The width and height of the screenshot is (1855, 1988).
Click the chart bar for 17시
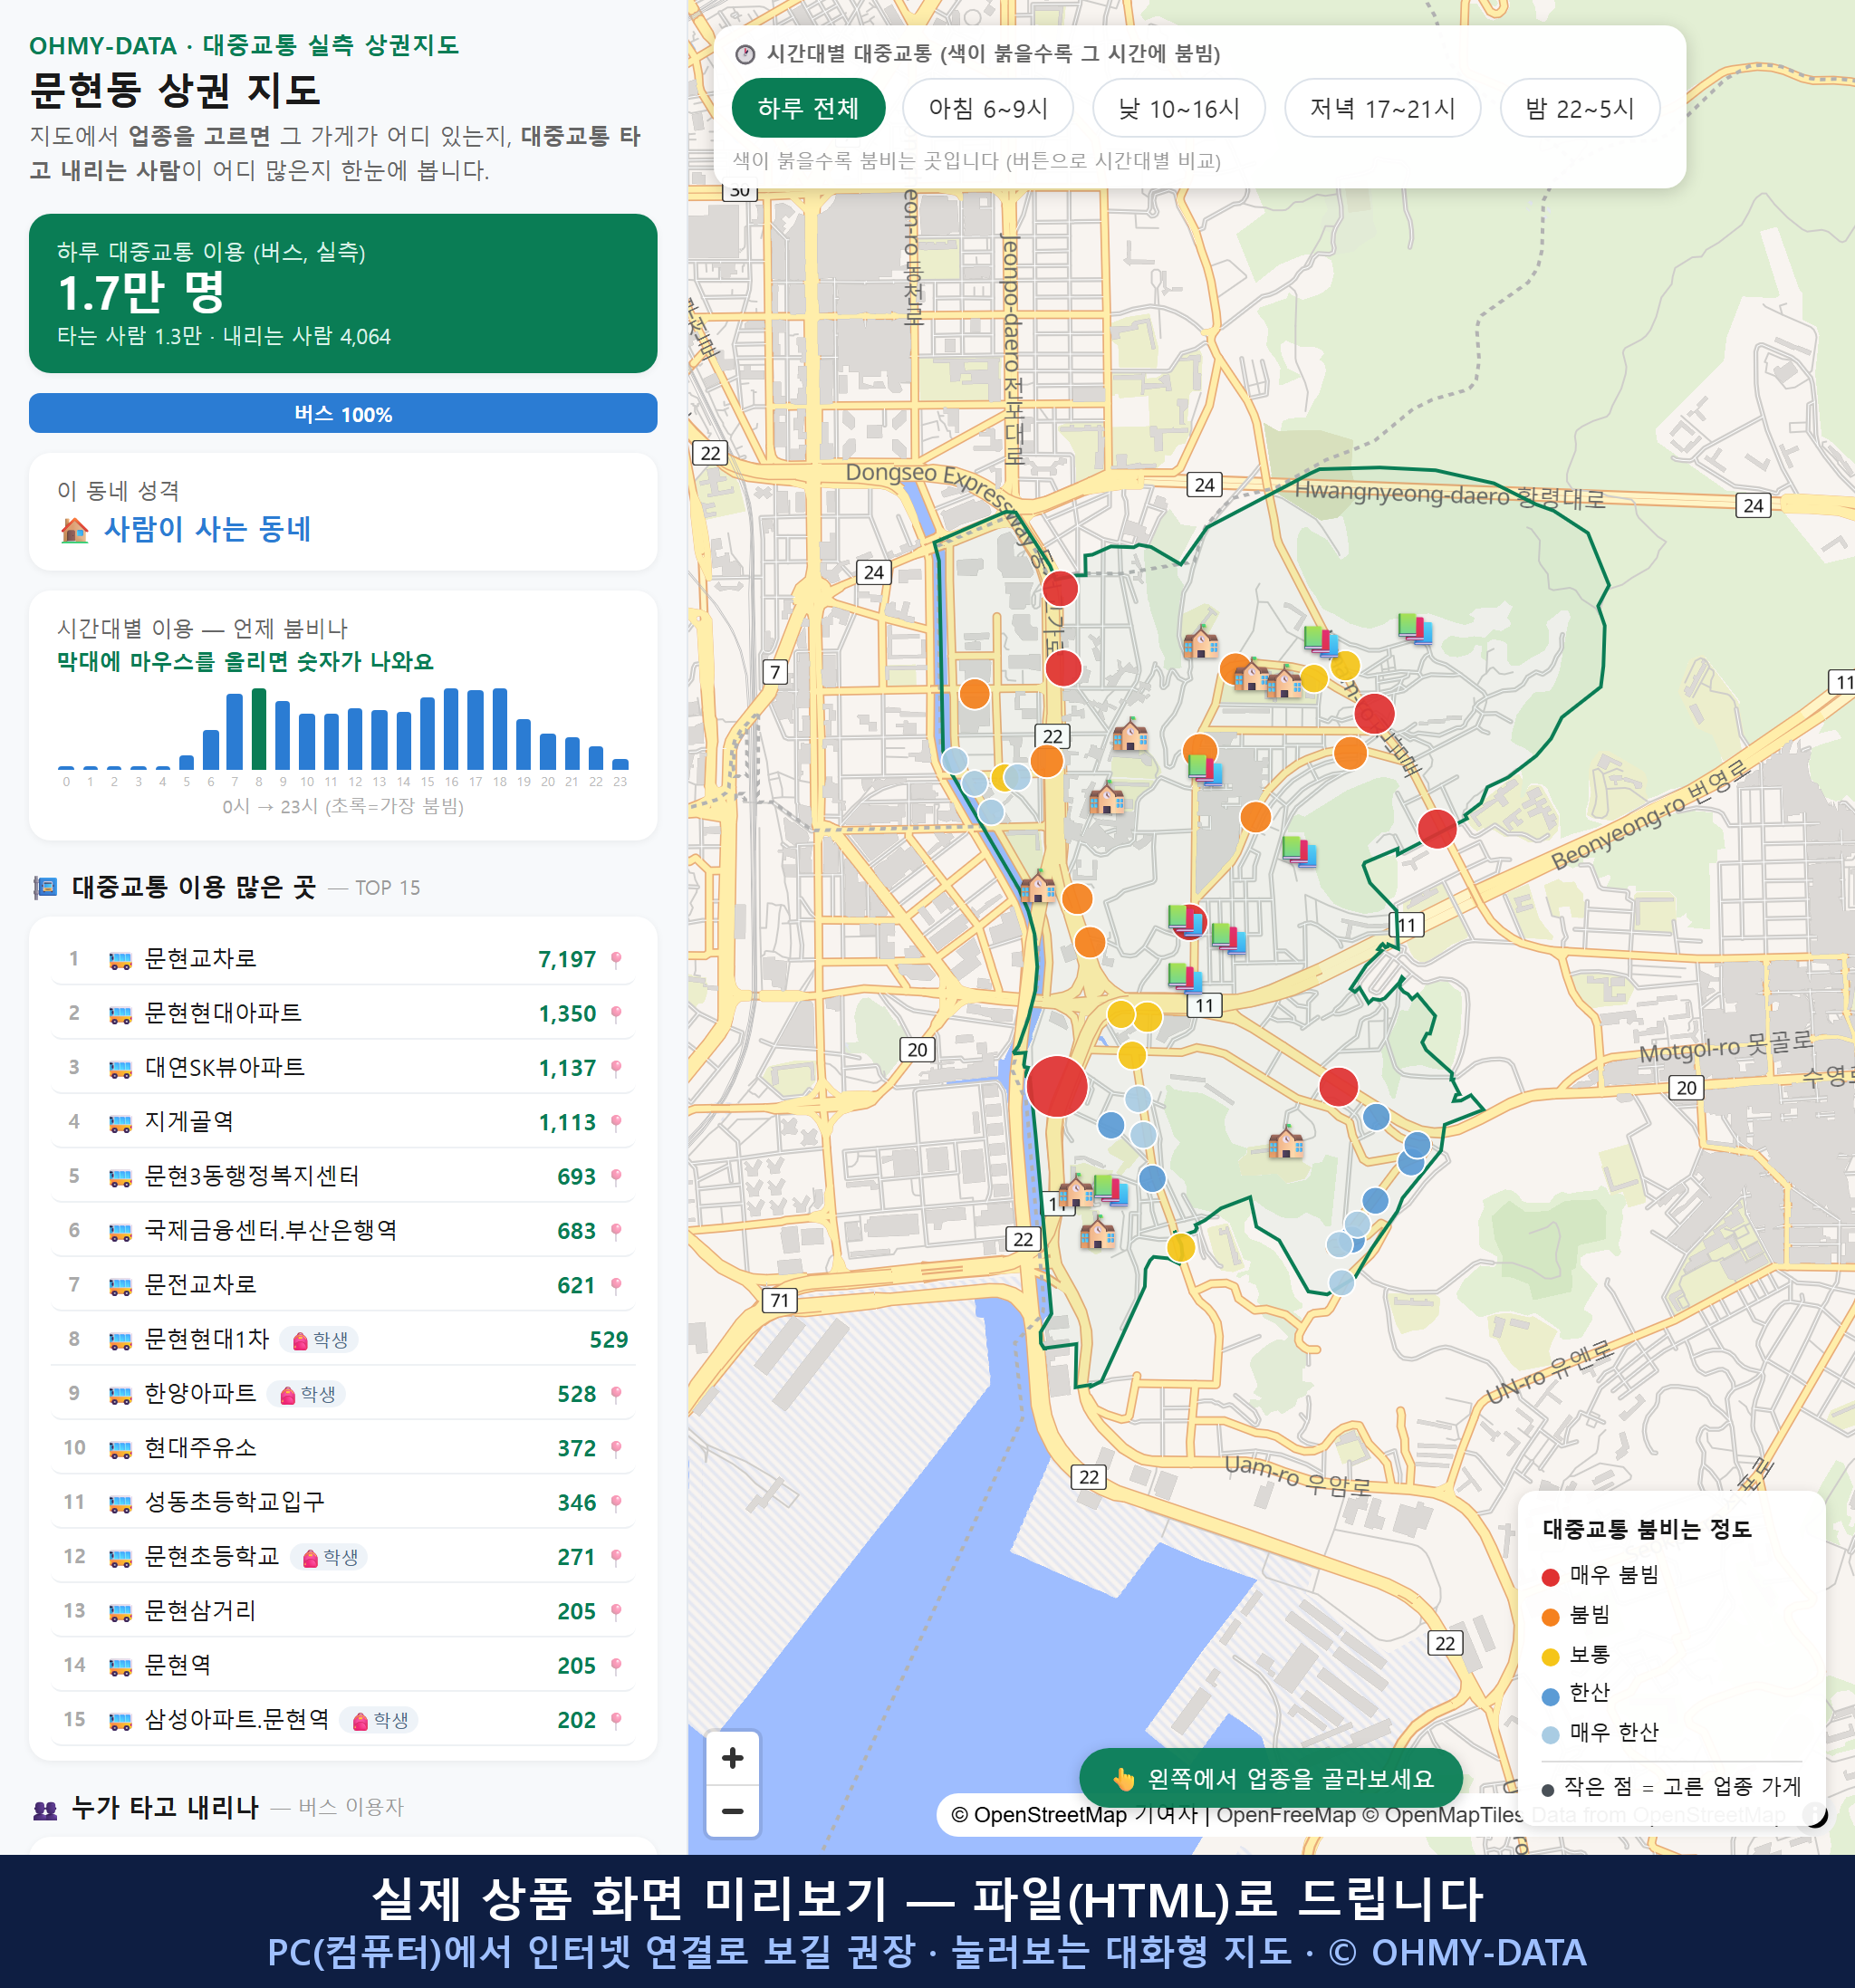point(476,729)
